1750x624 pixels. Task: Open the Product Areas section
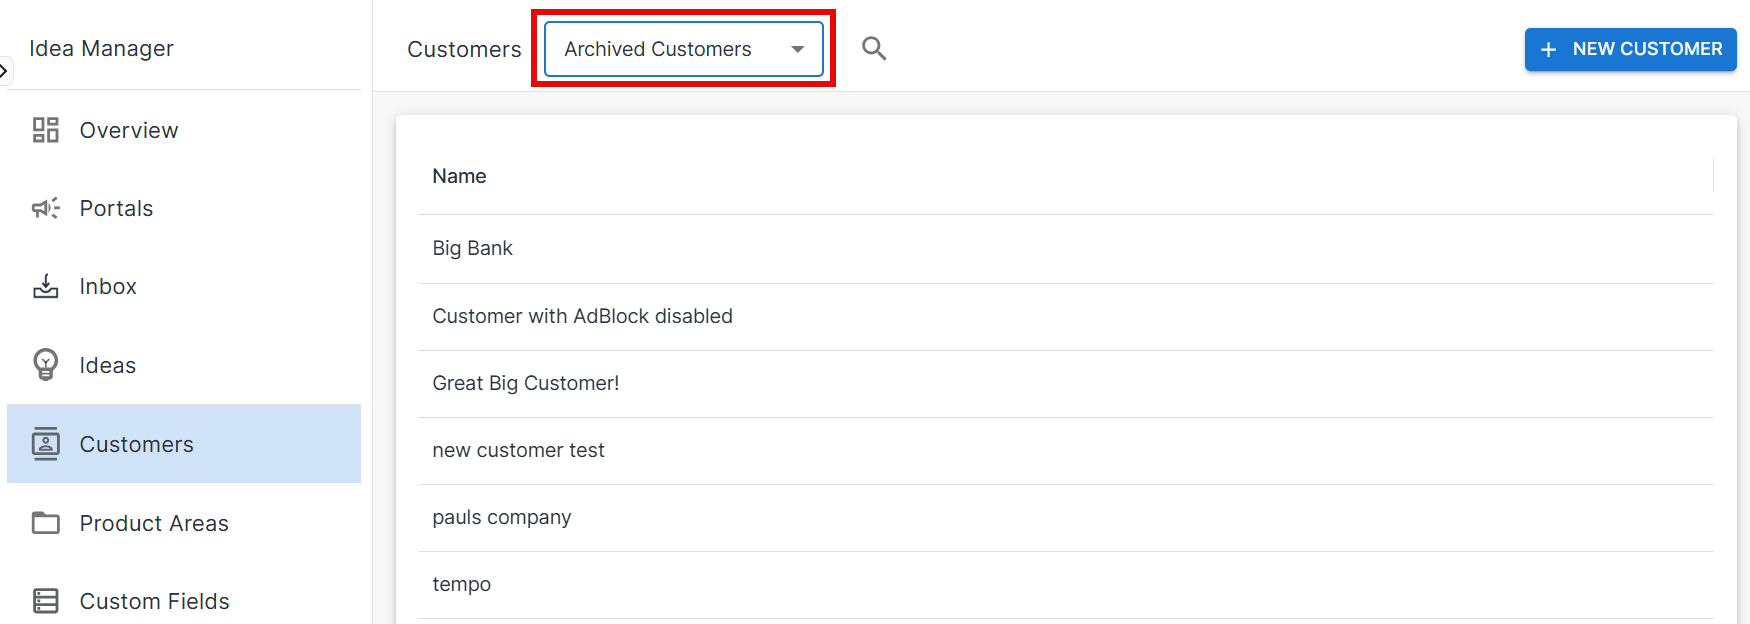(154, 523)
